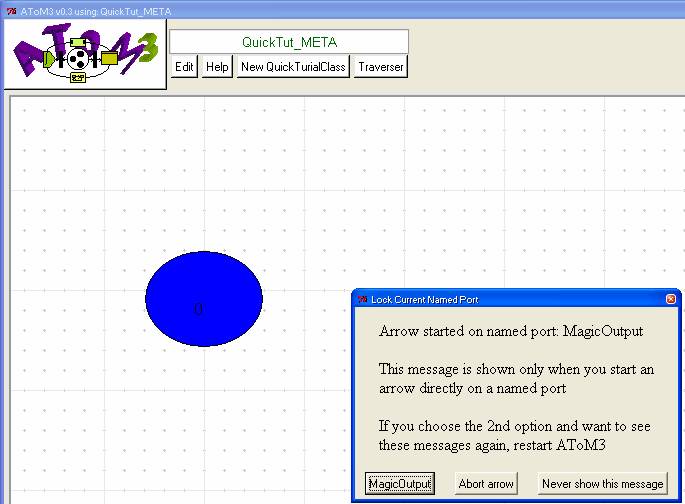Click the AToM3 window title bar icon
The width and height of the screenshot is (685, 504).
pyautogui.click(x=11, y=11)
